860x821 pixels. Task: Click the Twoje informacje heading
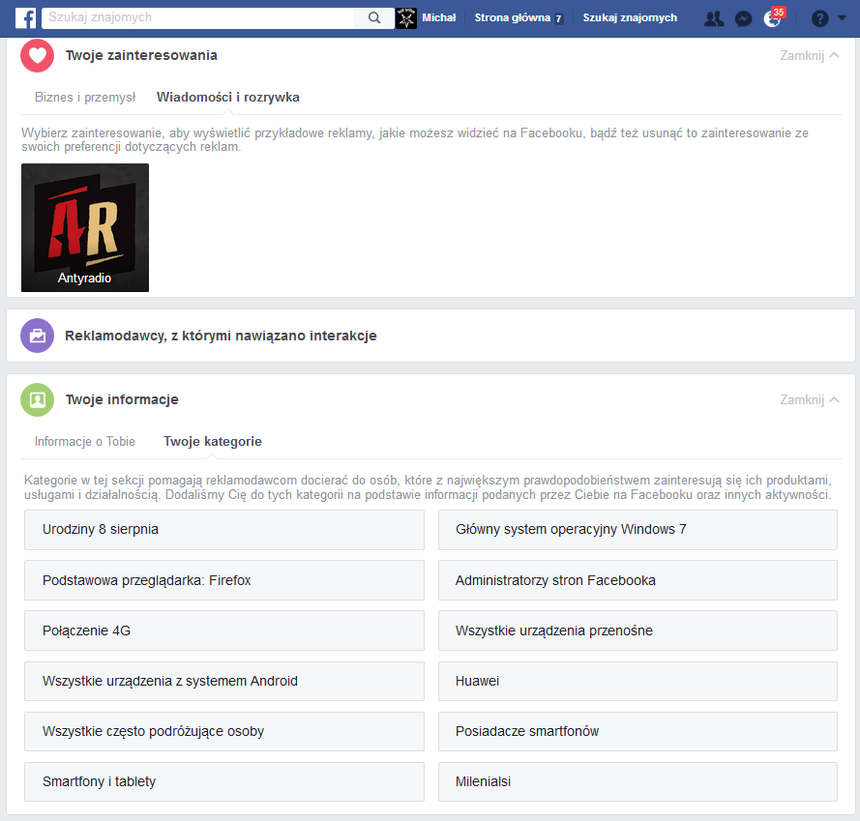tap(122, 400)
